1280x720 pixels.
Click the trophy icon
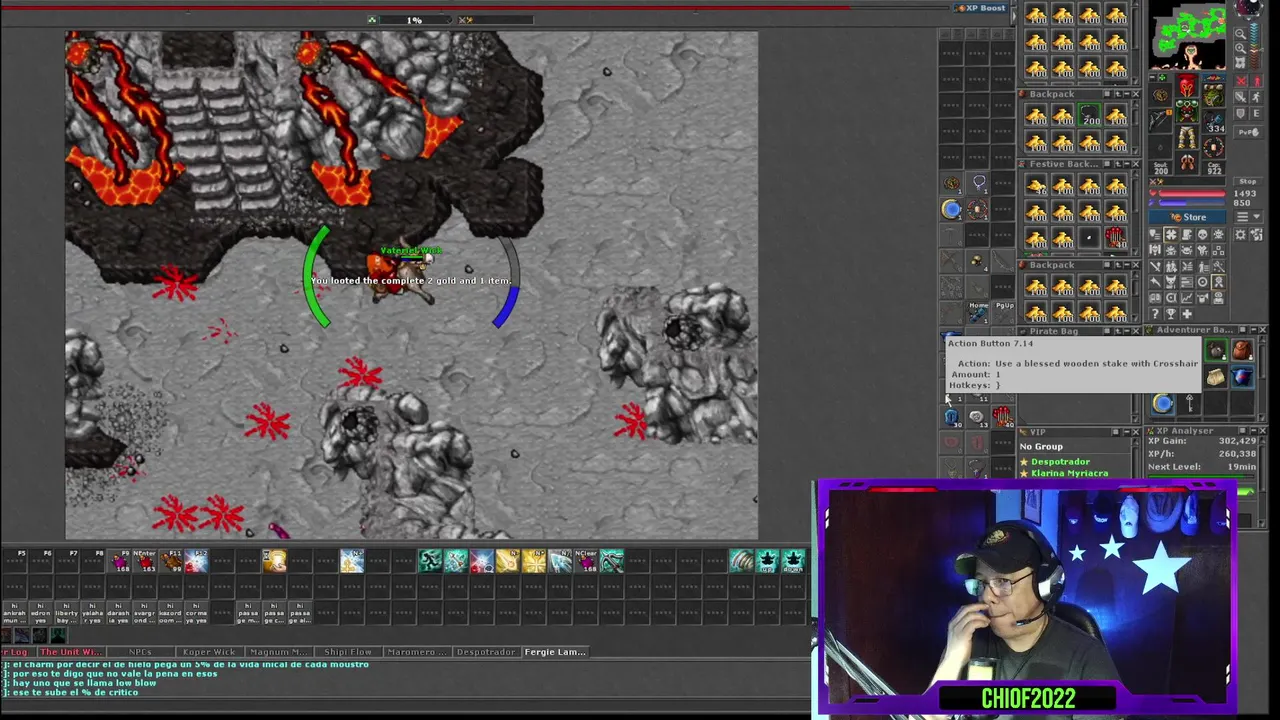(1171, 314)
